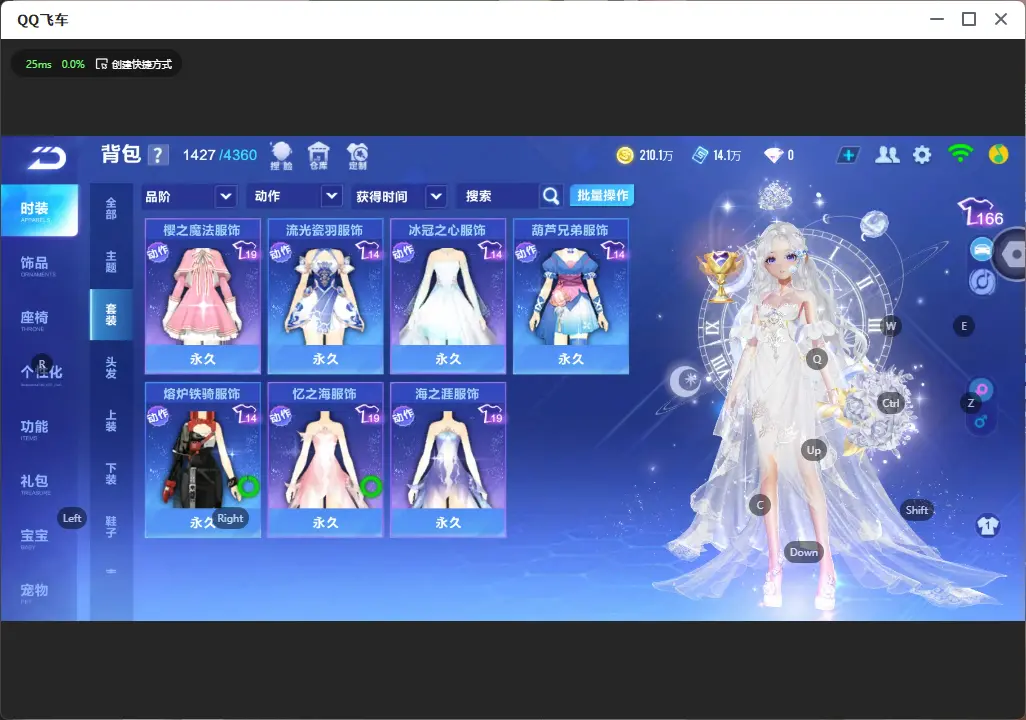Switch to the 下装 sub-tab
1026x720 pixels.
tap(111, 474)
